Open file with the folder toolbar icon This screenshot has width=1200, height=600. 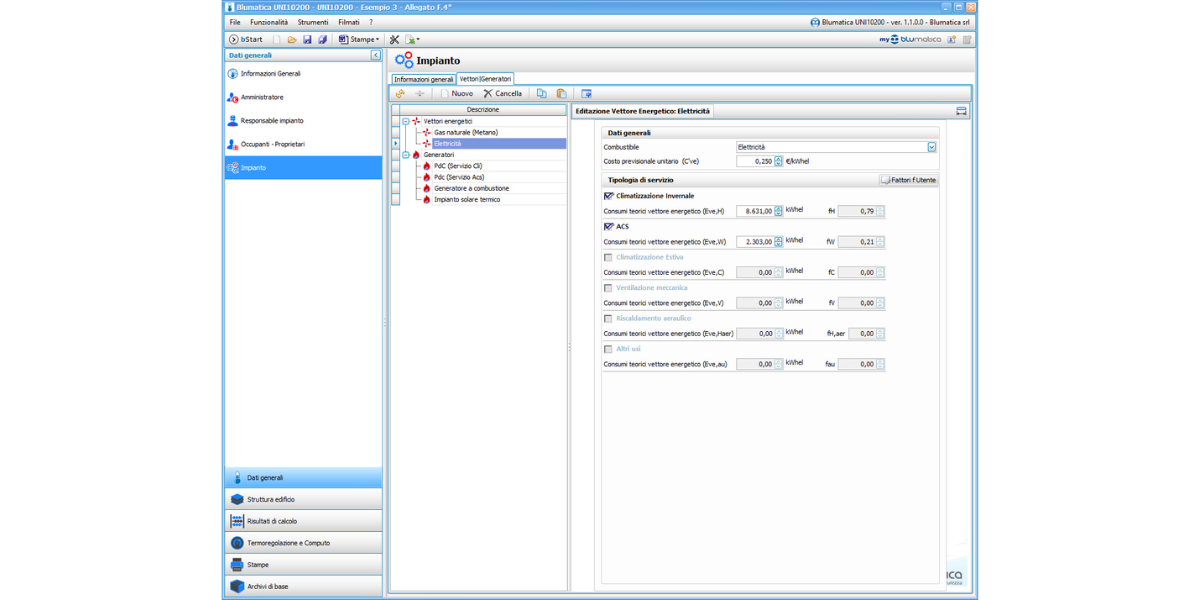click(292, 40)
